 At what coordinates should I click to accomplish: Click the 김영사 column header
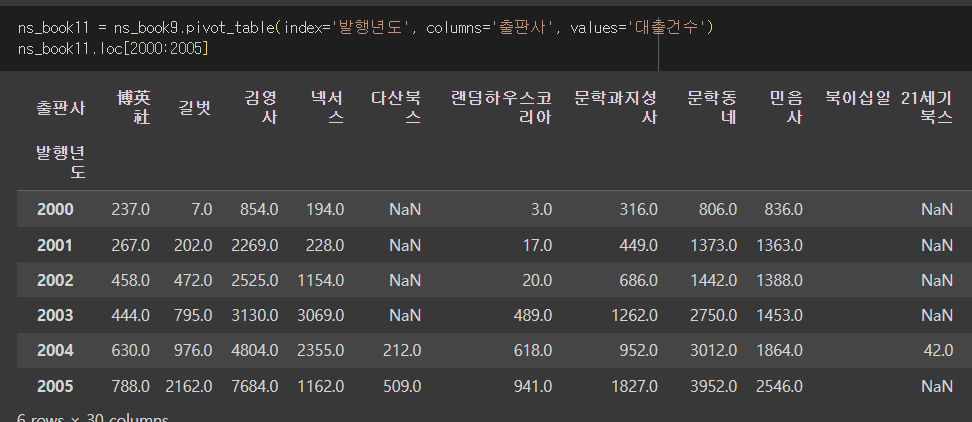pos(261,107)
